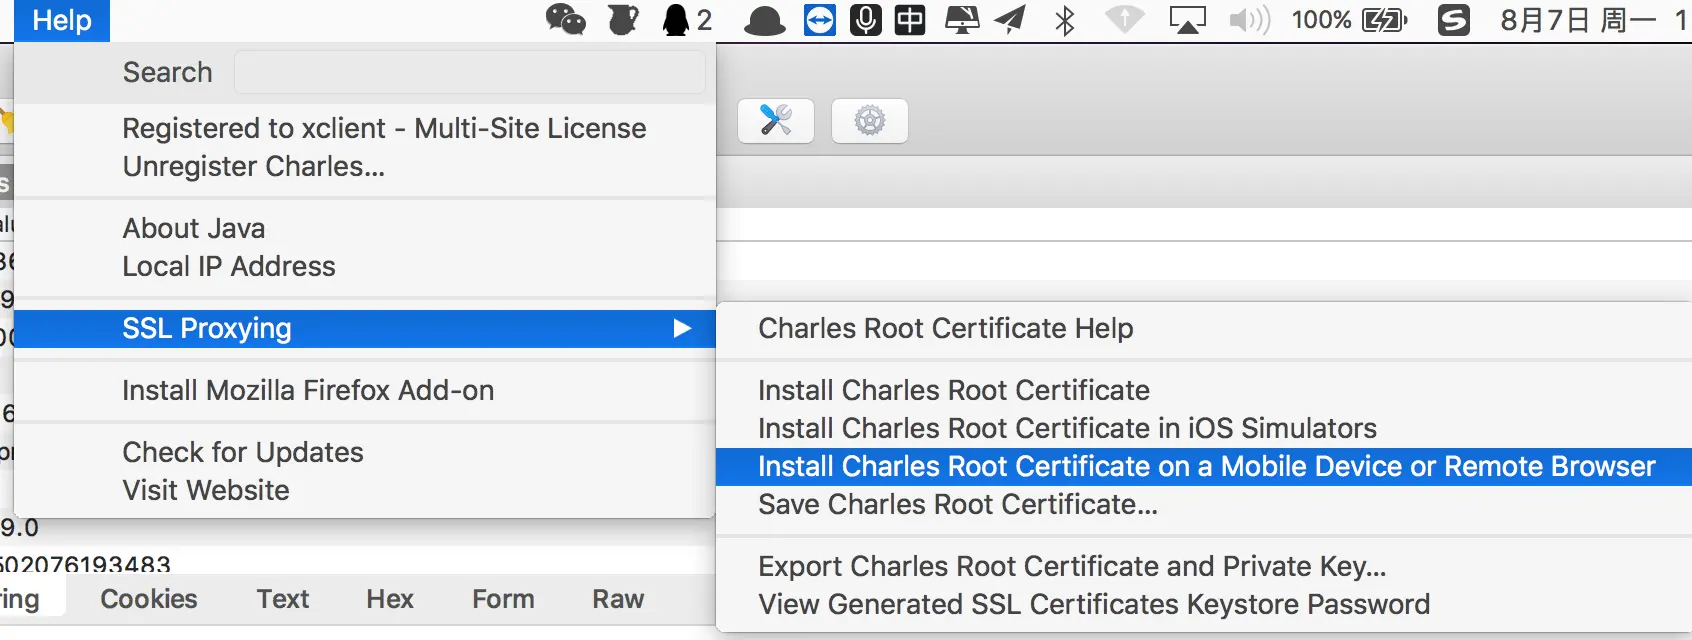This screenshot has height=640, width=1692.
Task: Switch to the Cookies tab
Action: click(149, 599)
